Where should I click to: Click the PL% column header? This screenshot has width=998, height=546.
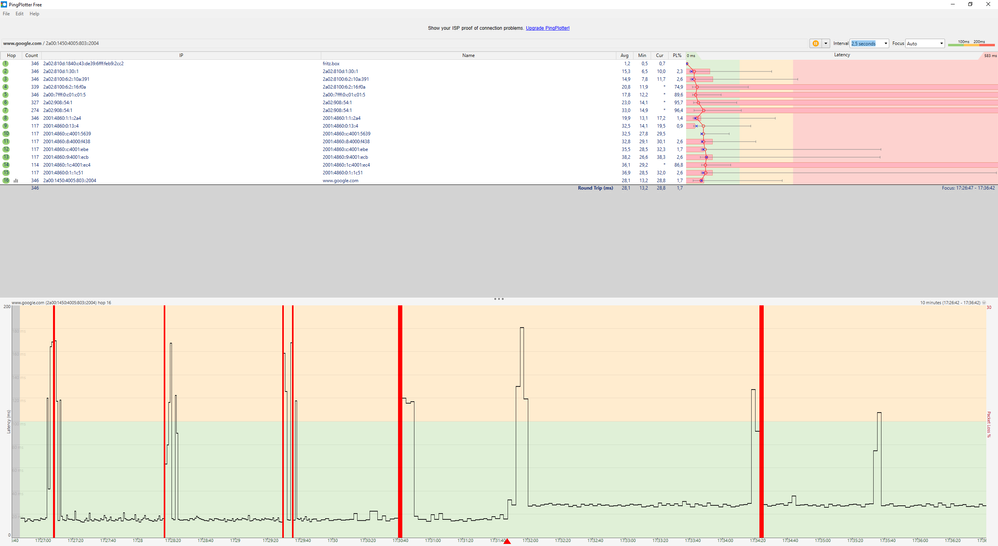(x=677, y=55)
